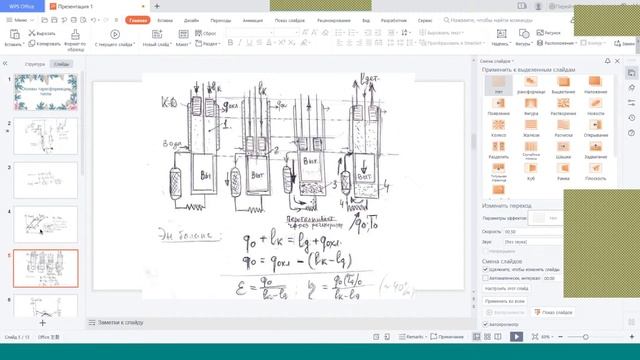The height and width of the screenshot is (360, 640).
Task: Toggle italic formatting
Action: point(240,43)
